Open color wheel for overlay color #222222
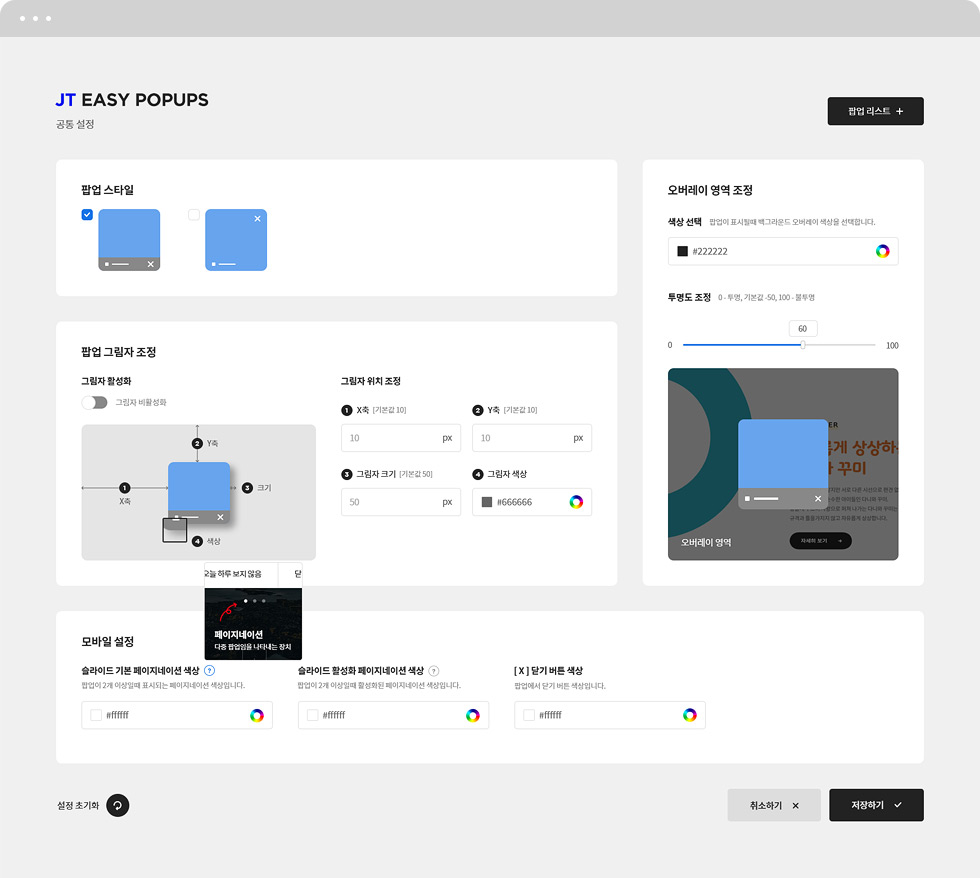Viewport: 980px width, 878px height. 882,251
